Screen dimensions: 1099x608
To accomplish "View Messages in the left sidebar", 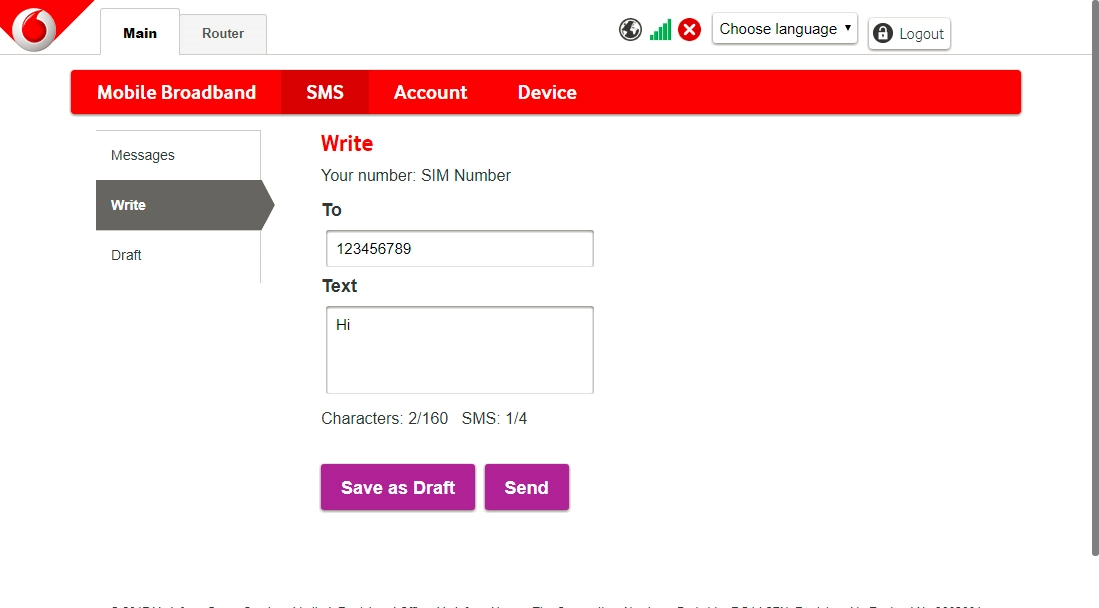I will point(143,155).
